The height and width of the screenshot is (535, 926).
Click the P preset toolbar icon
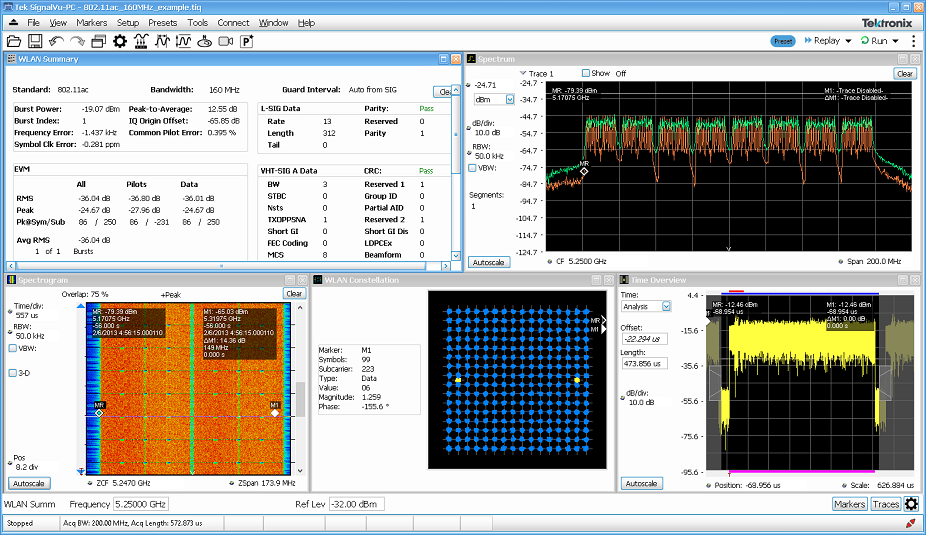pos(247,41)
